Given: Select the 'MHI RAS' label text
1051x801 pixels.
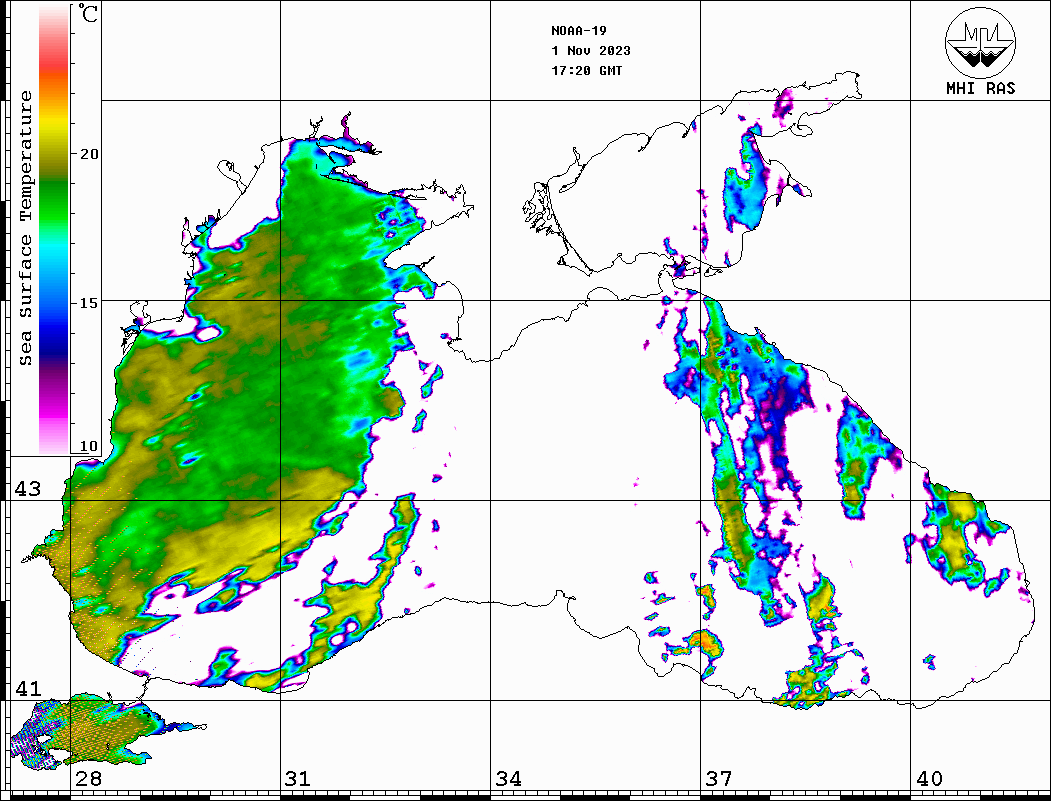Looking at the screenshot, I should point(980,88).
